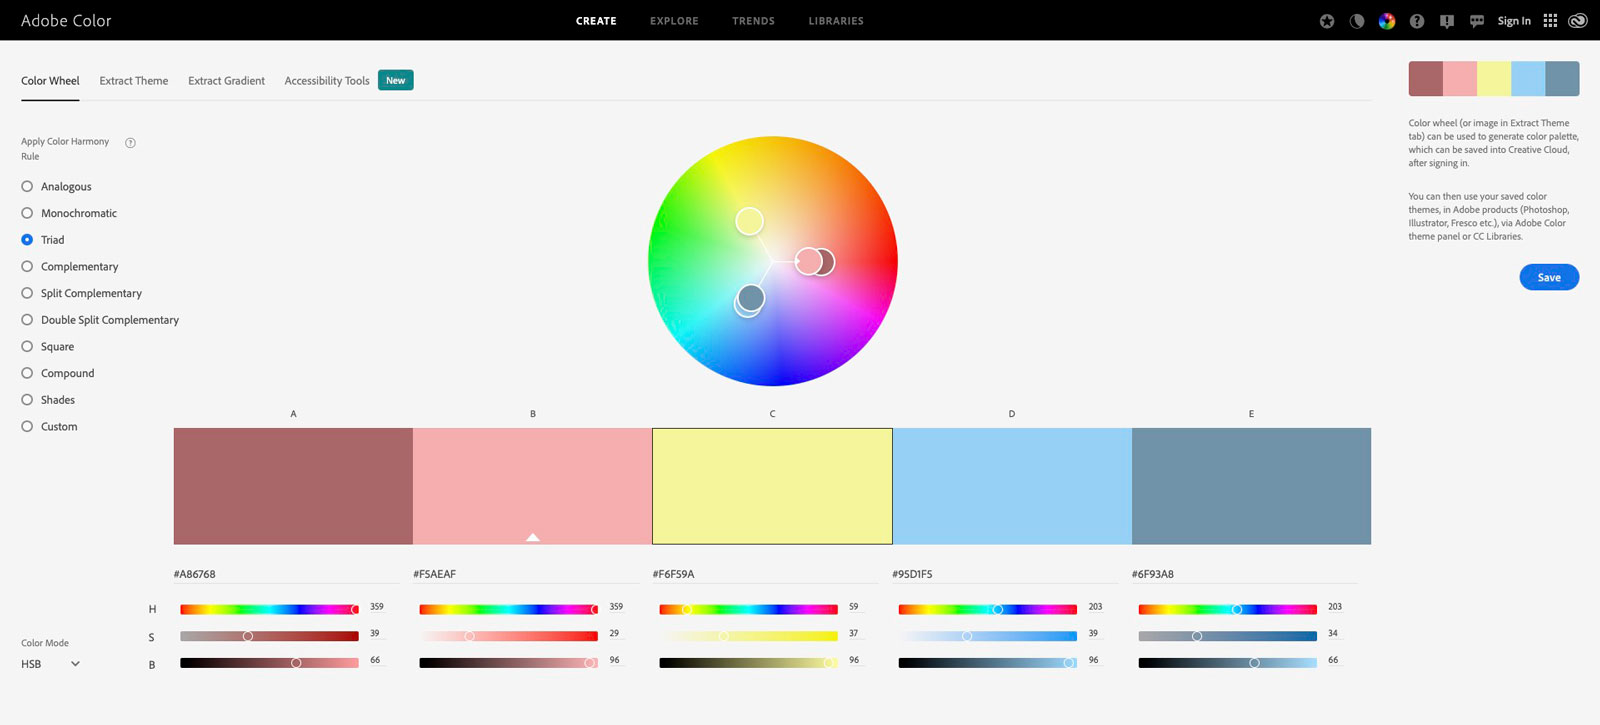Choose the Complementary harmony rule
Screen dimensions: 1600x725
(x=27, y=267)
